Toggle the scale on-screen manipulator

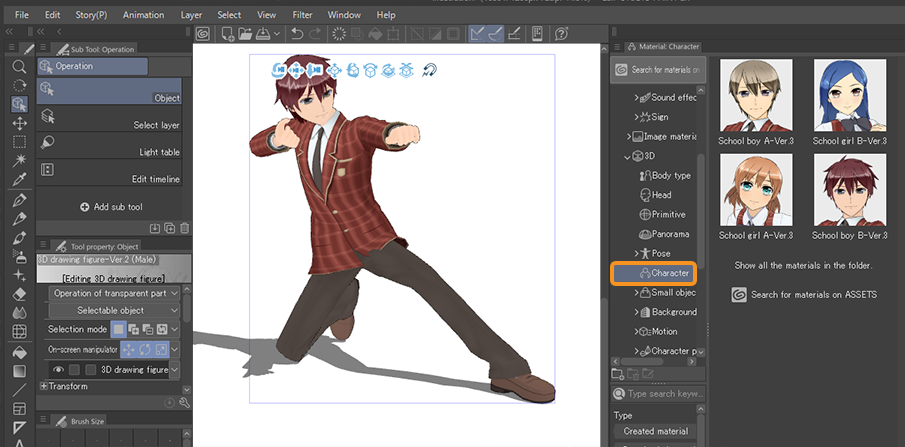[160, 349]
